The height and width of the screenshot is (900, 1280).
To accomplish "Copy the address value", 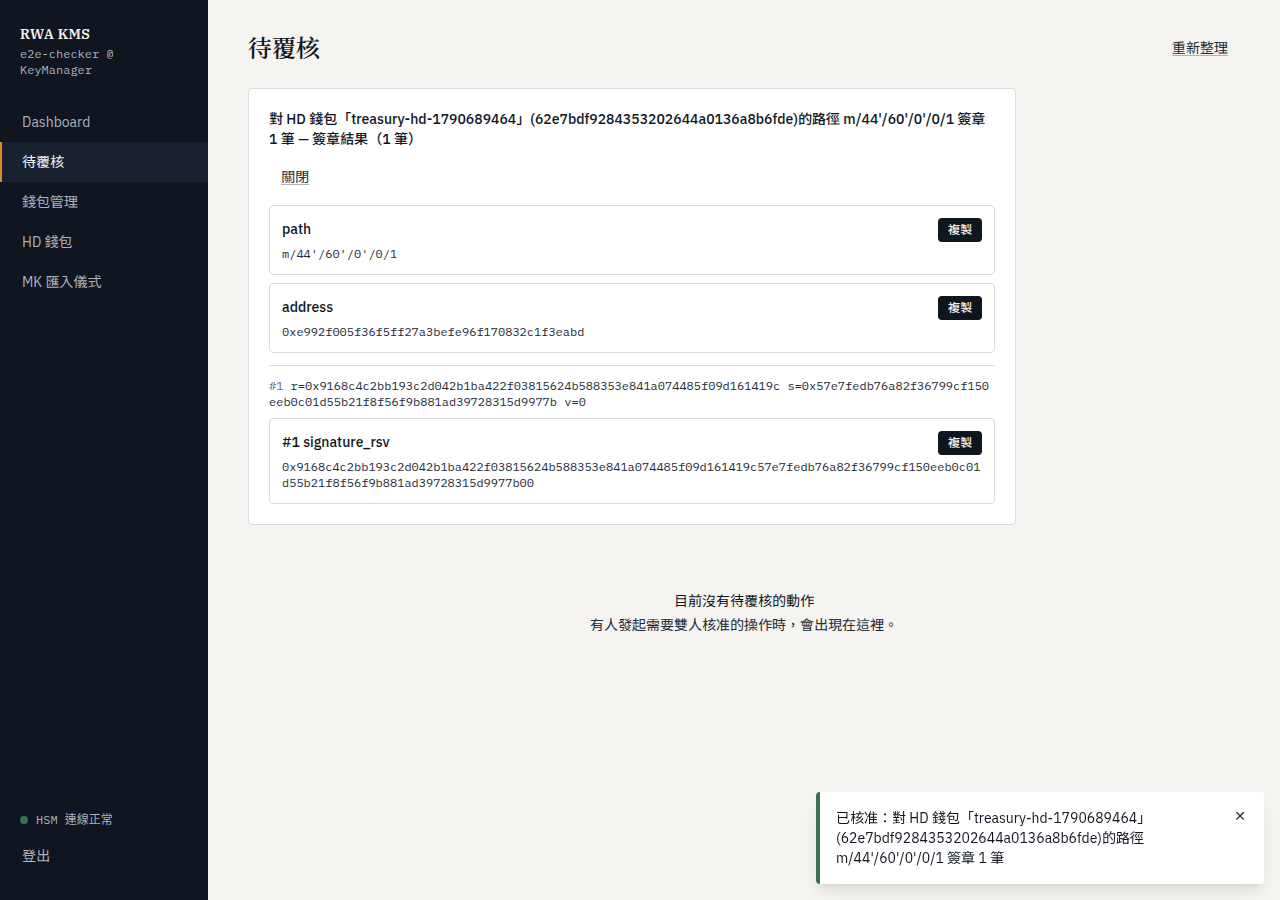I will (x=960, y=308).
